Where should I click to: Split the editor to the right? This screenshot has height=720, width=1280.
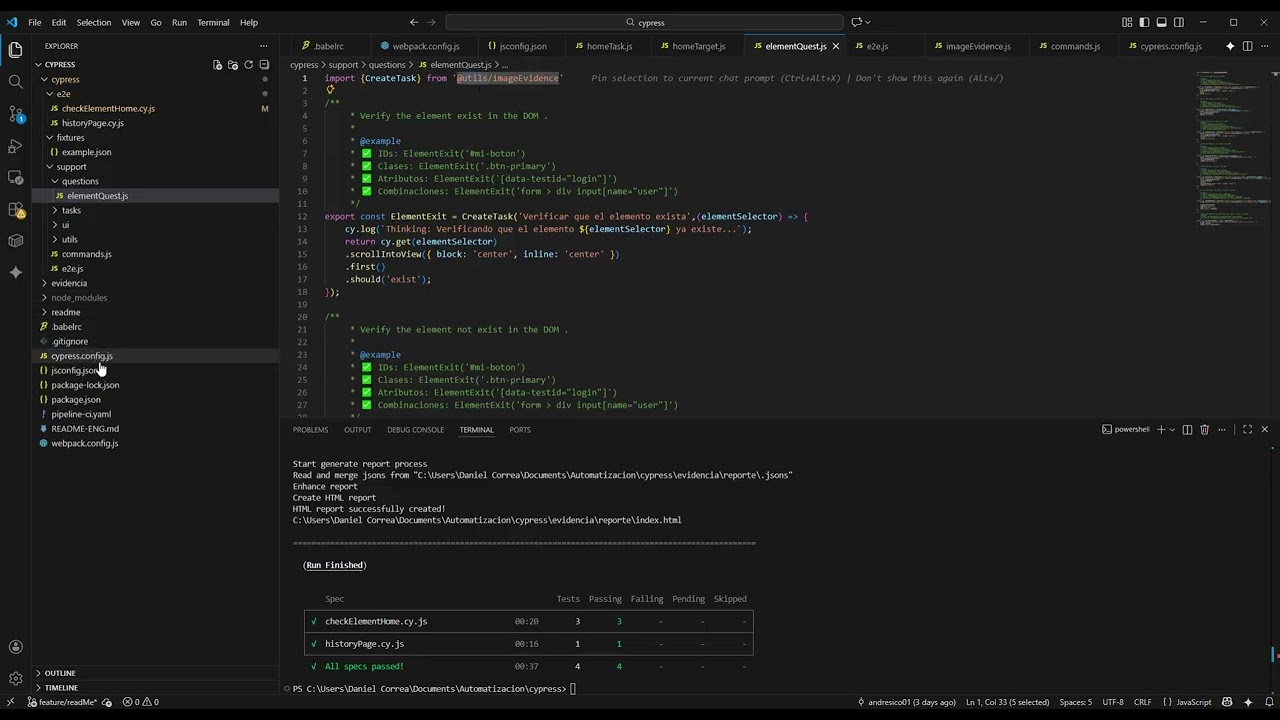pos(1247,46)
